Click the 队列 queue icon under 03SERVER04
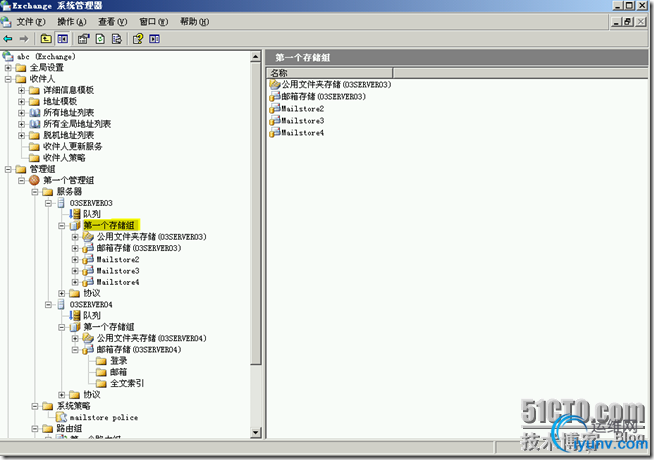The image size is (654, 460). (x=75, y=316)
